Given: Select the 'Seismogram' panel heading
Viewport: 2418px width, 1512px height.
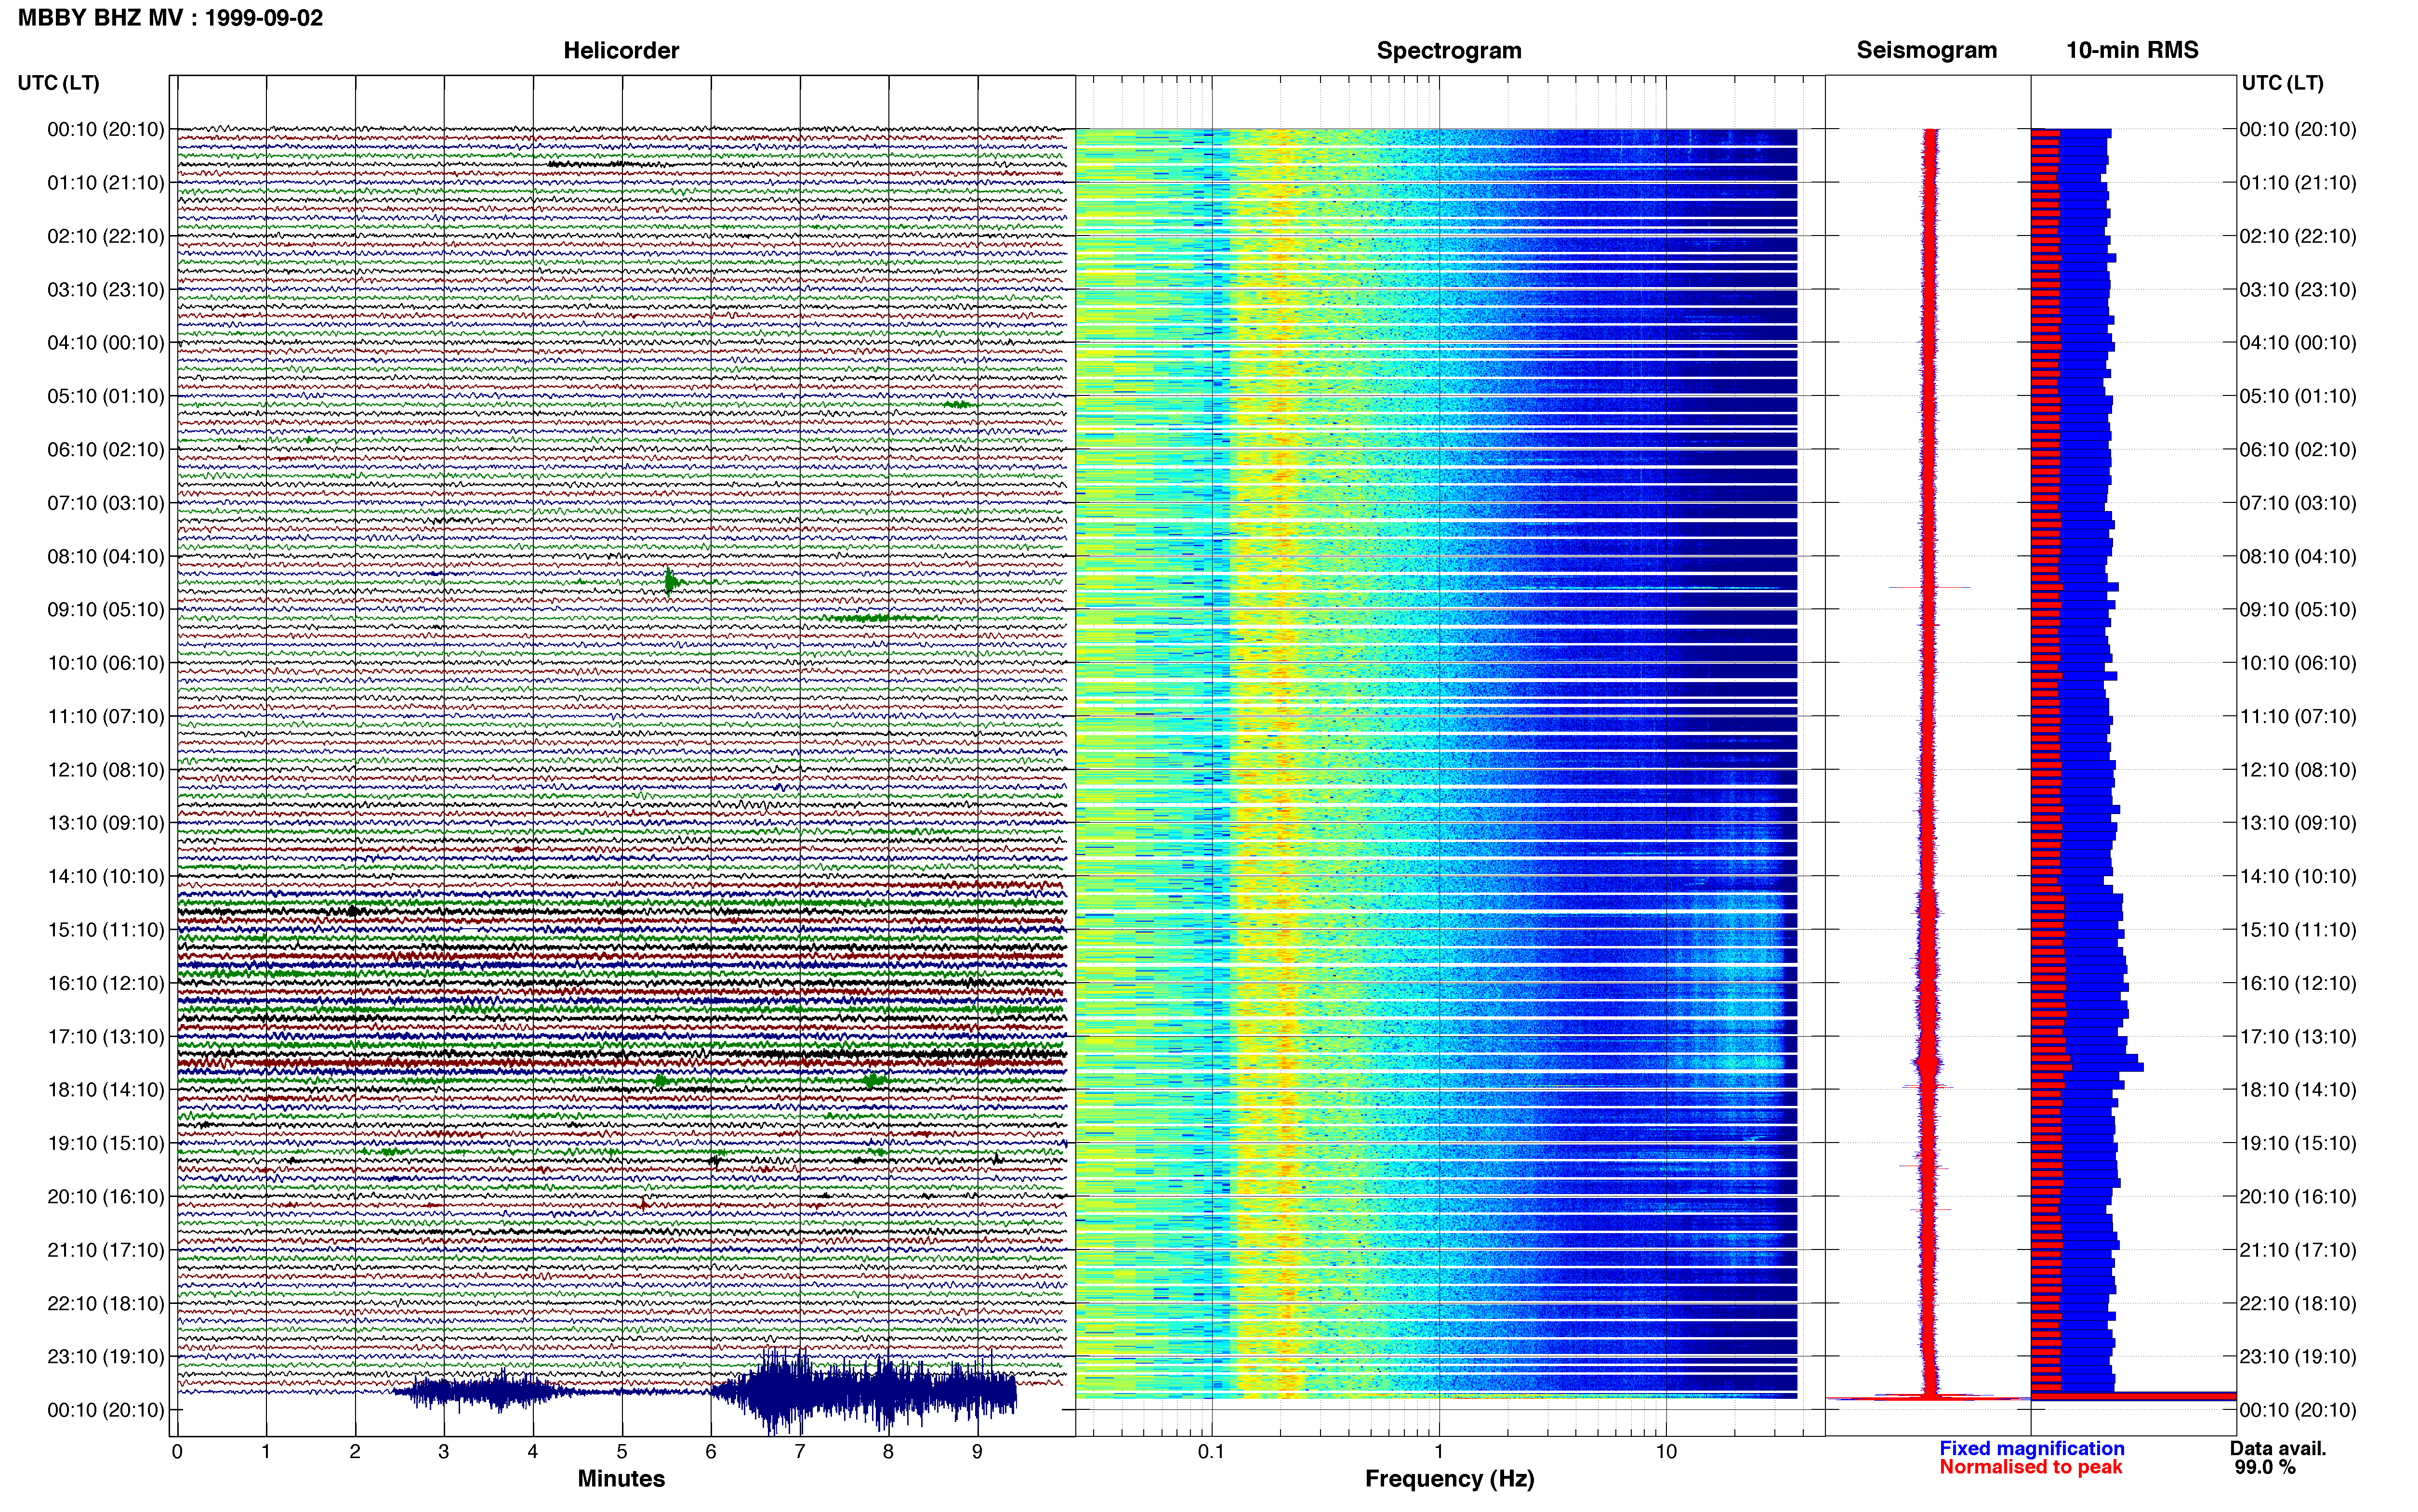Looking at the screenshot, I should click(x=1926, y=50).
